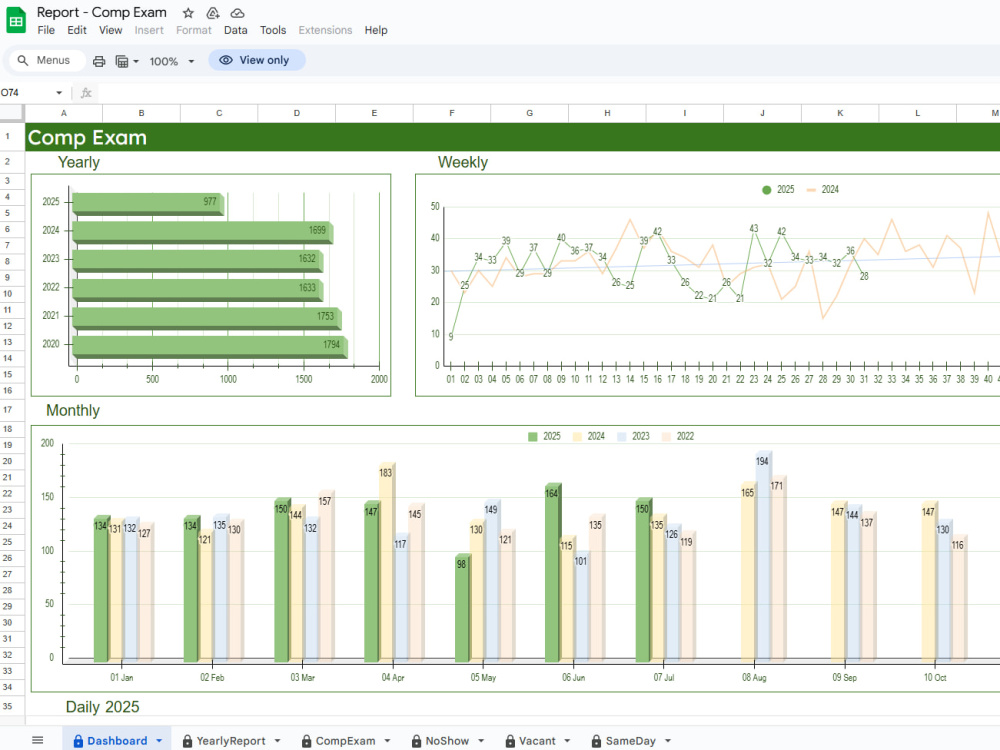The height and width of the screenshot is (750, 1000).
Task: Click the lock icon on CompExam tab
Action: pos(307,741)
